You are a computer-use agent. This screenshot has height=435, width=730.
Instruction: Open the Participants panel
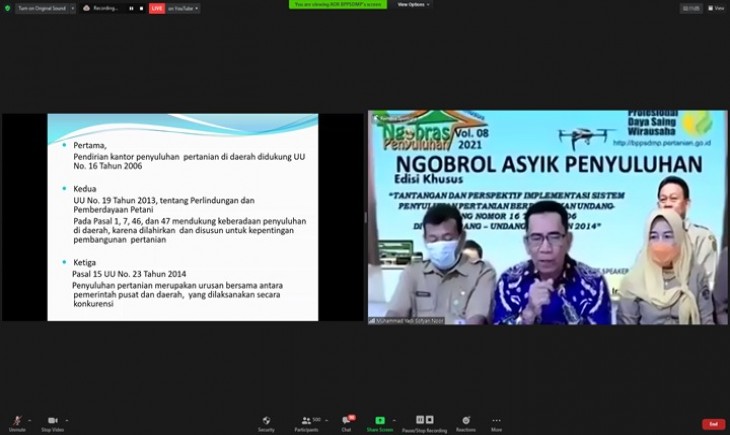pyautogui.click(x=306, y=424)
